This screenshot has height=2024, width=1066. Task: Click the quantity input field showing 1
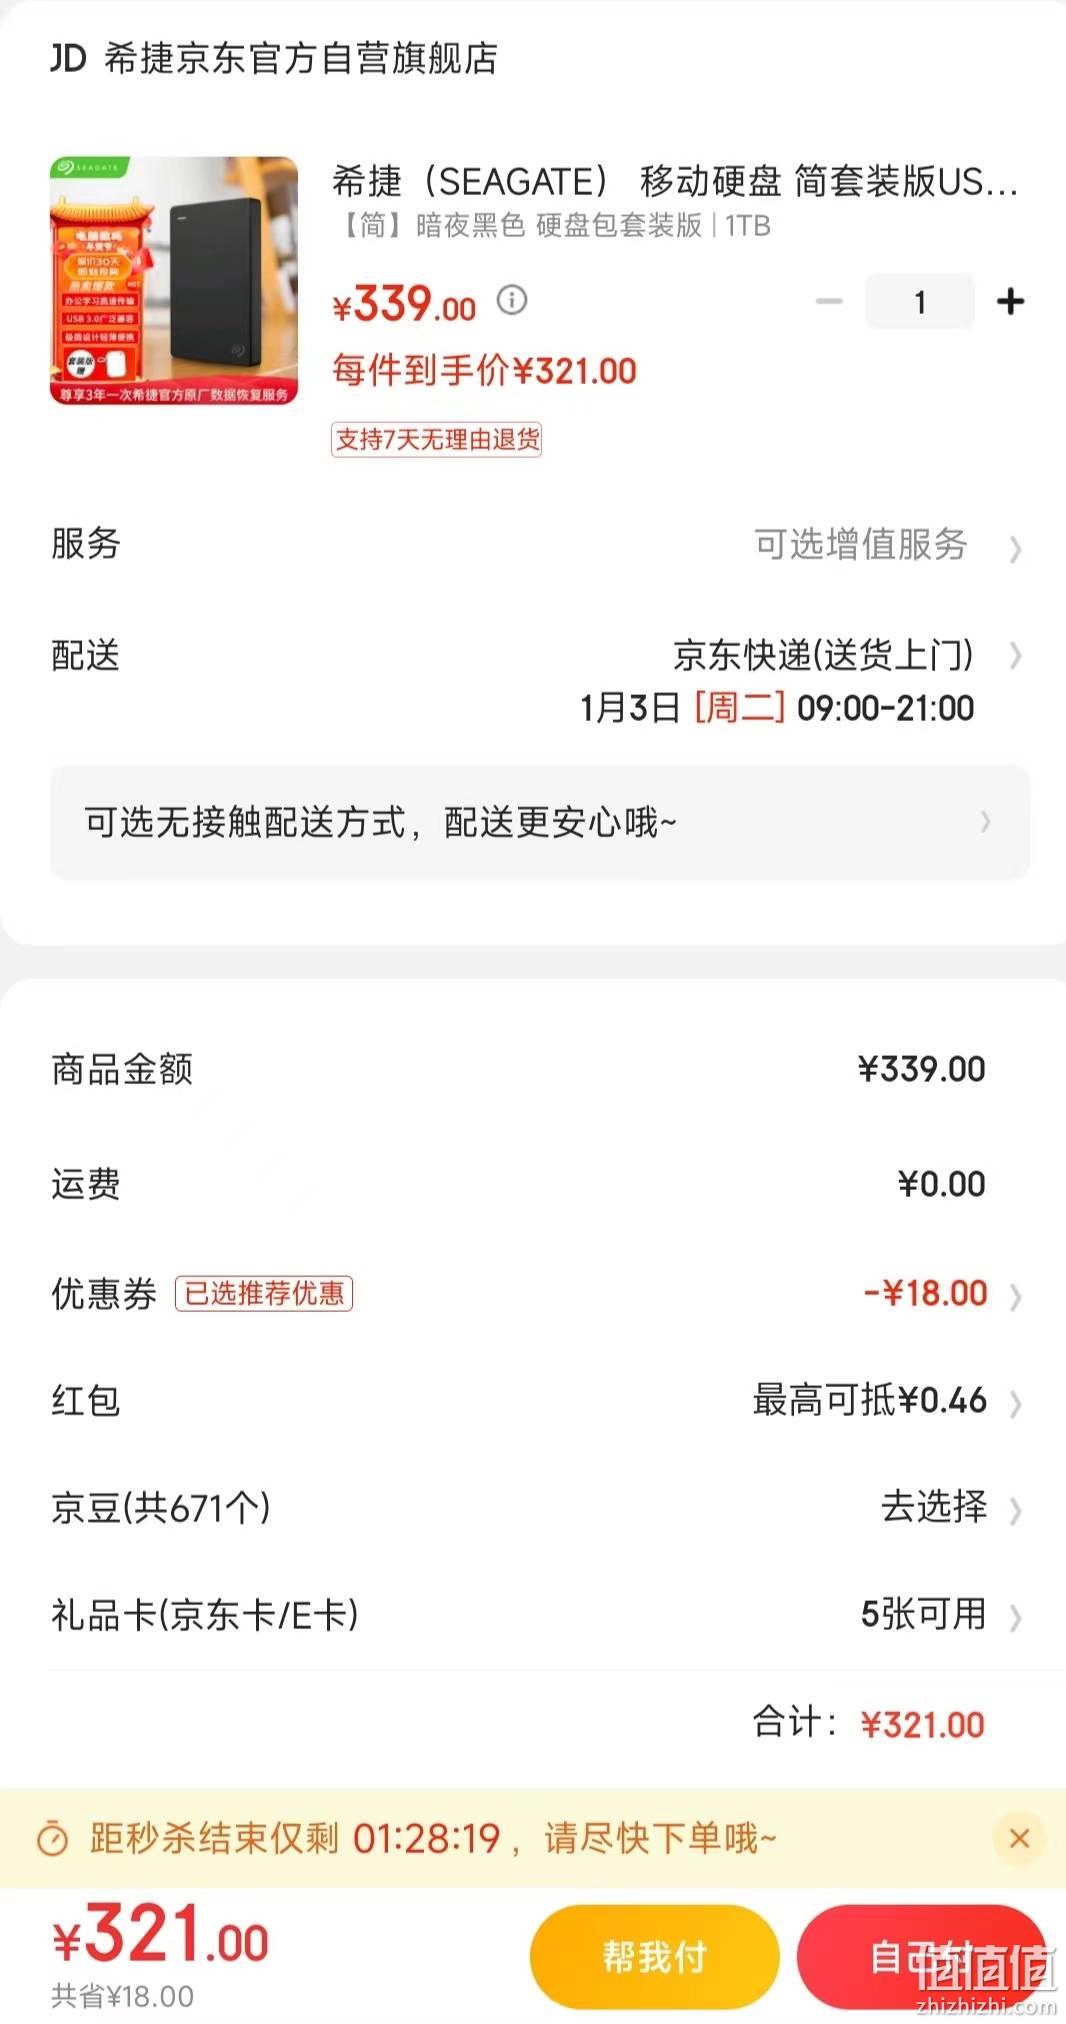point(920,301)
